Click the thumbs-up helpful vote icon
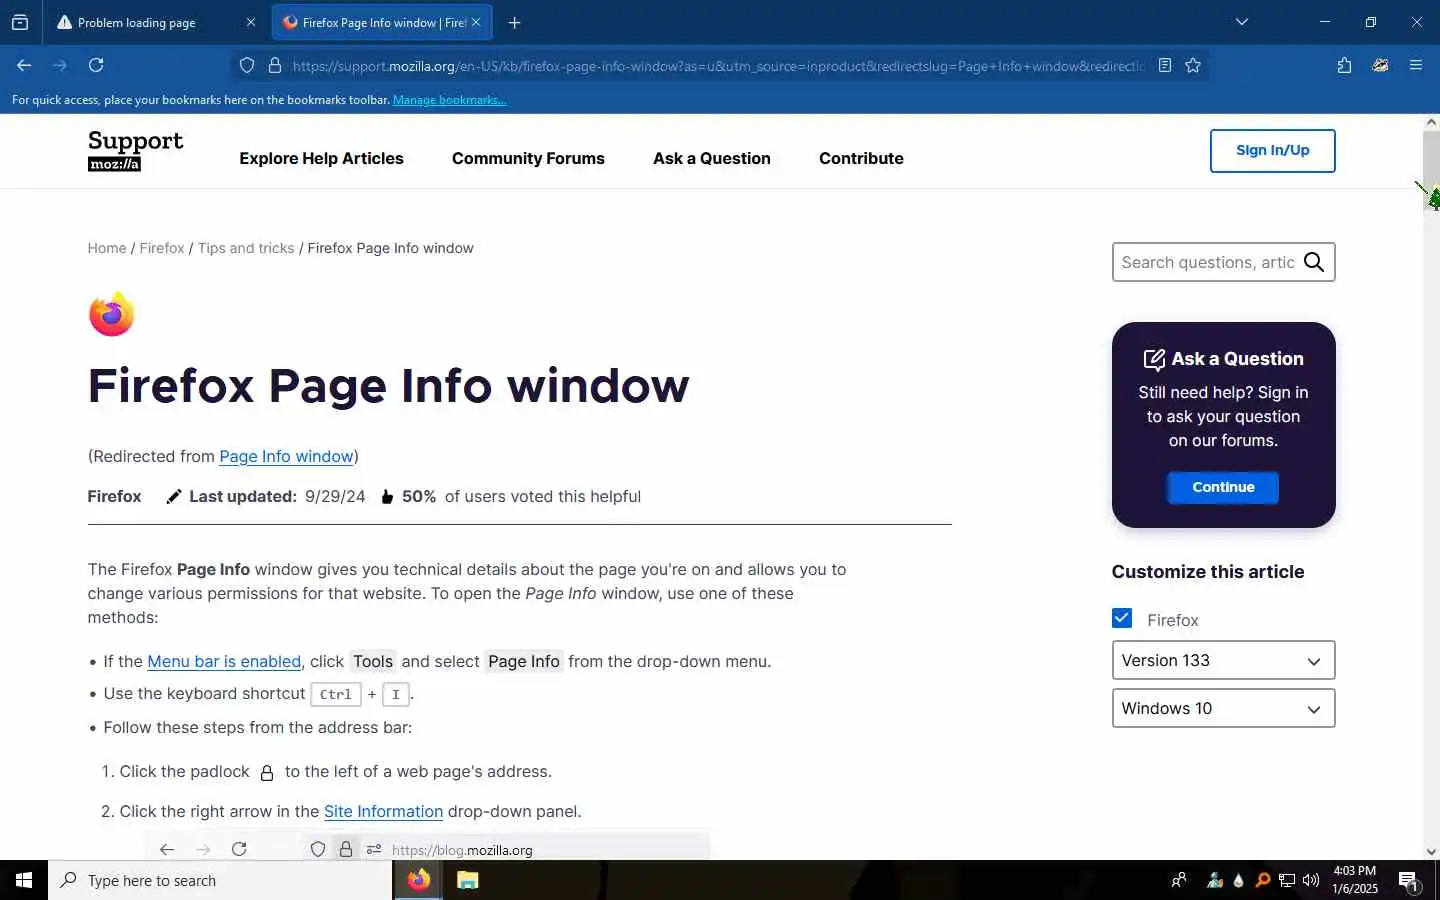 [387, 497]
